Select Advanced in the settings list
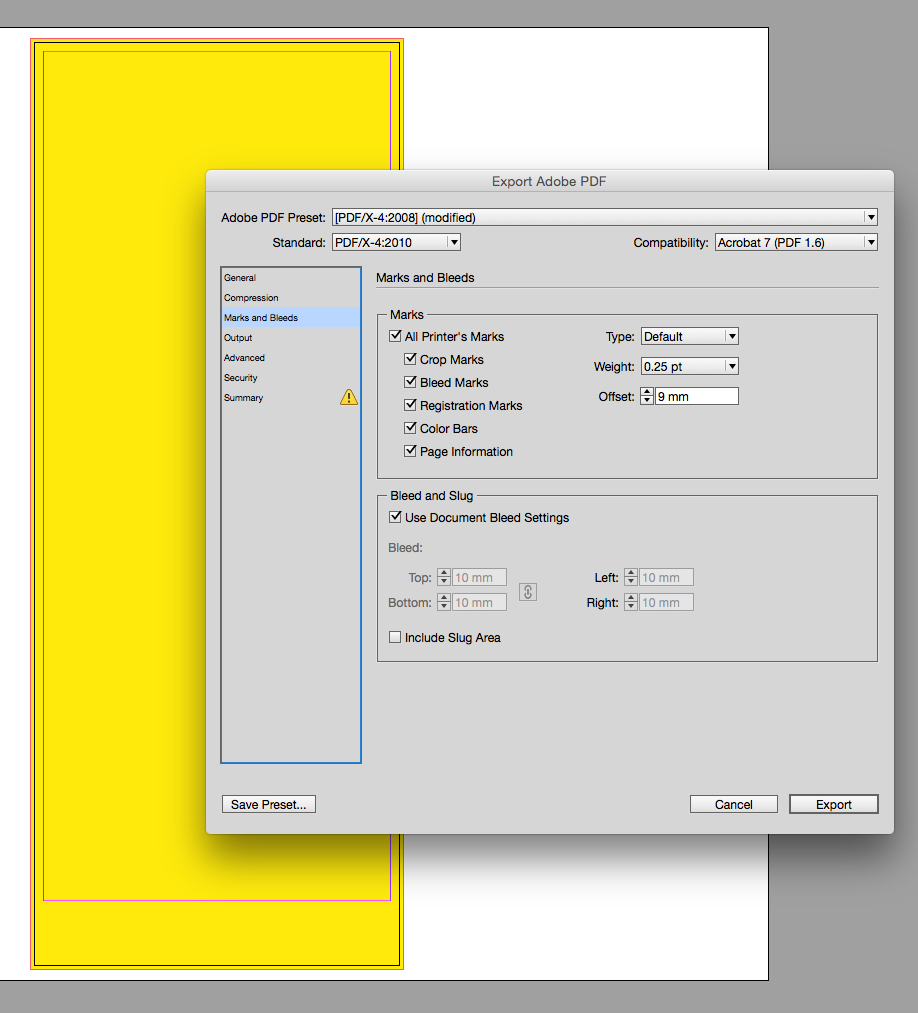This screenshot has width=918, height=1013. pyautogui.click(x=291, y=358)
